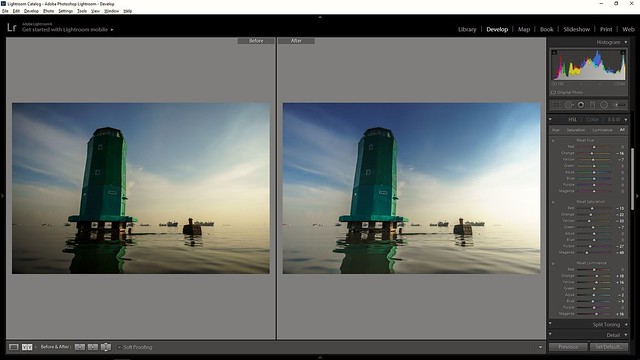
Task: Toggle the HSL panel on/off switch
Action: pos(550,119)
